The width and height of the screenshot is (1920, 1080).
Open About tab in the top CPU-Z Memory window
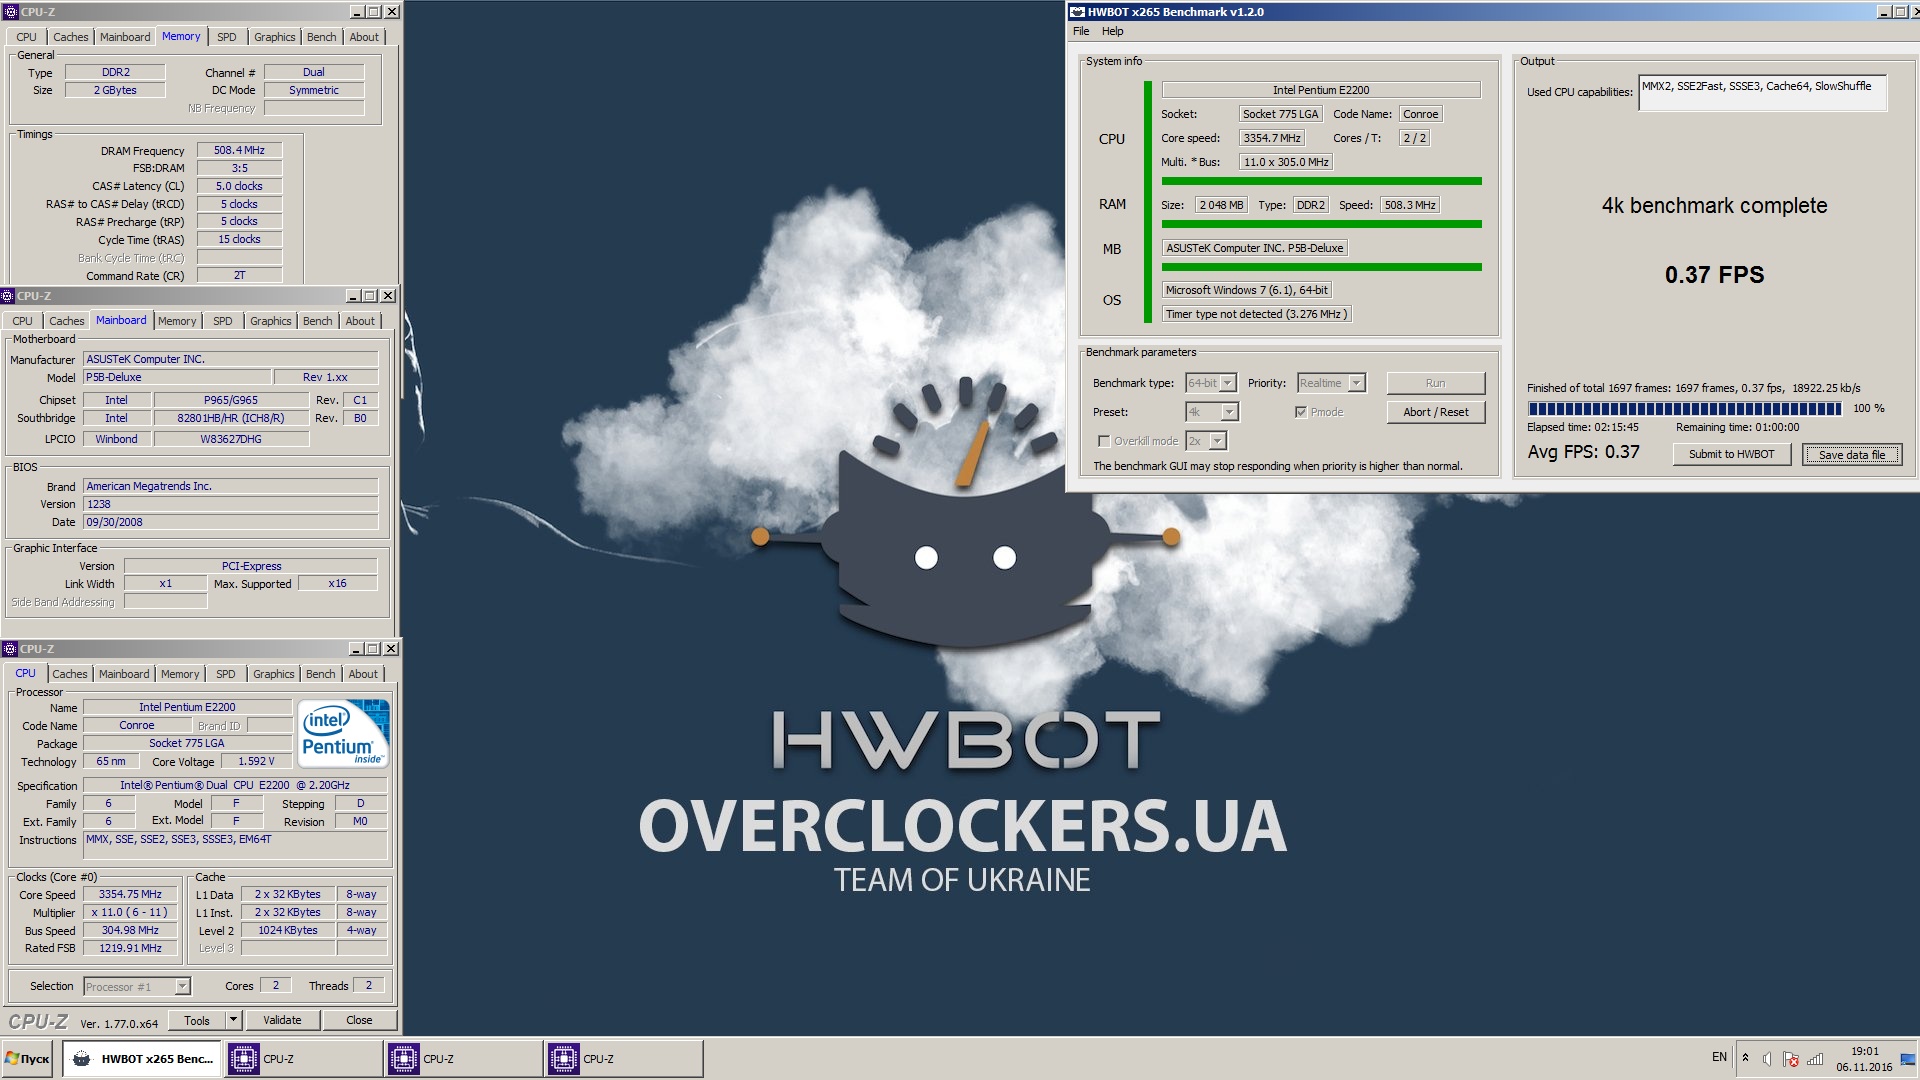tap(364, 37)
